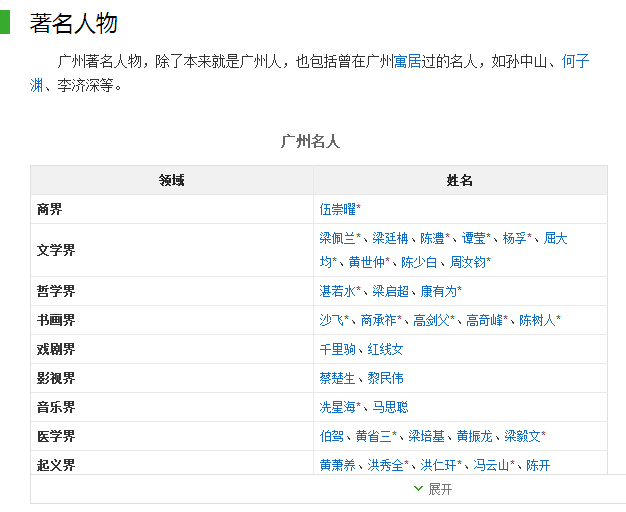626x512 pixels.
Task: Open the 寓居 link in intro paragraph
Action: pyautogui.click(x=407, y=62)
